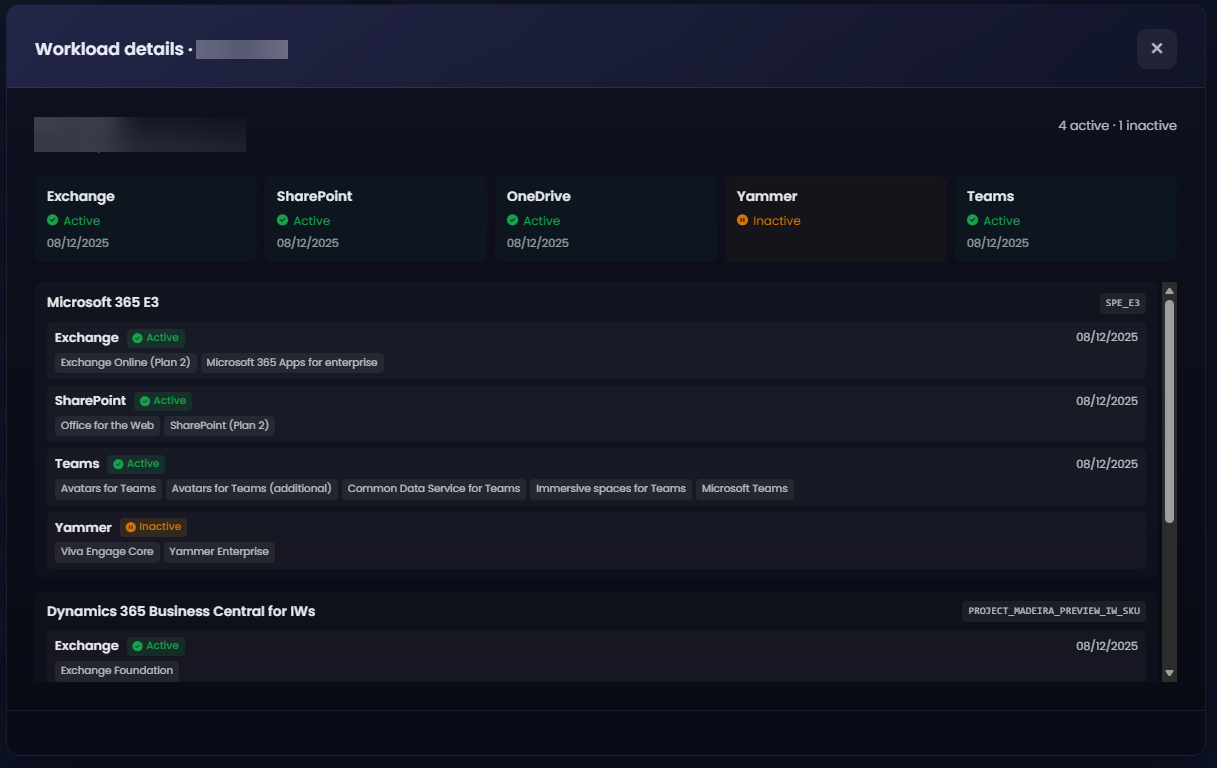Screen dimensions: 1217x768
Task: Click Immersive spaces for Teams chip
Action: 611,488
